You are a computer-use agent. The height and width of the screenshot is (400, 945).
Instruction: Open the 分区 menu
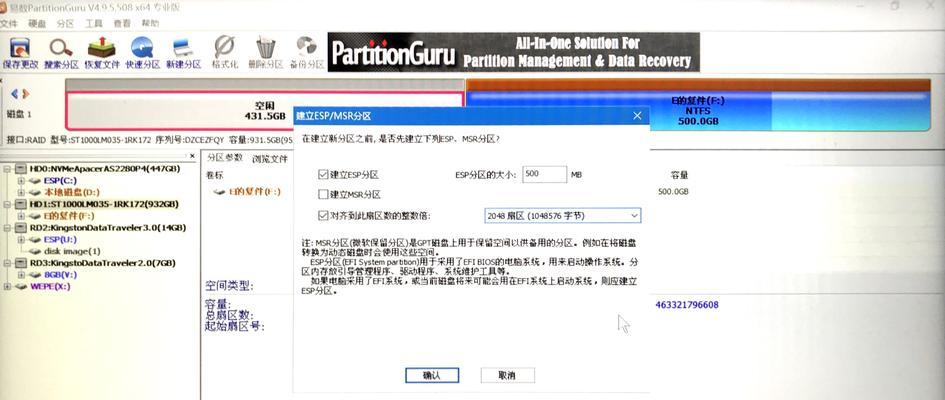click(x=65, y=23)
